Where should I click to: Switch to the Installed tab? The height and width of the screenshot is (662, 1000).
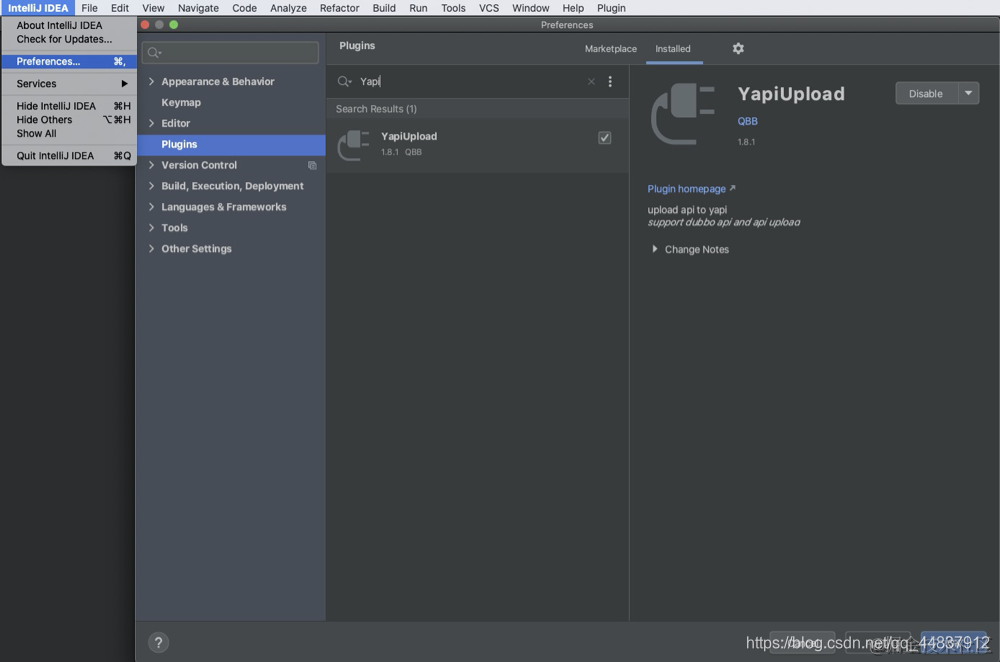(673, 48)
